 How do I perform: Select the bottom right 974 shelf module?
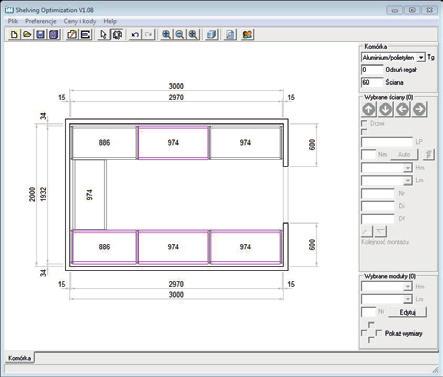245,247
